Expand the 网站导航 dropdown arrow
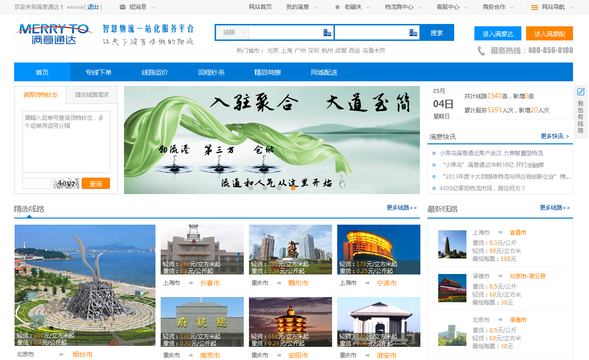The height and width of the screenshot is (360, 589). point(571,7)
